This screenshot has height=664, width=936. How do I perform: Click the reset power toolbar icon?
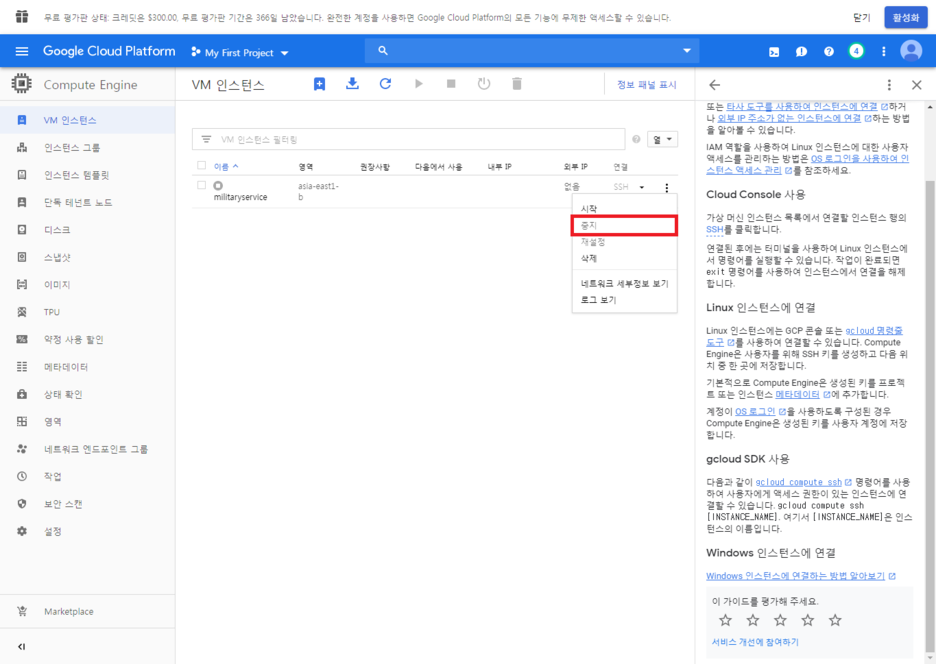coord(484,84)
